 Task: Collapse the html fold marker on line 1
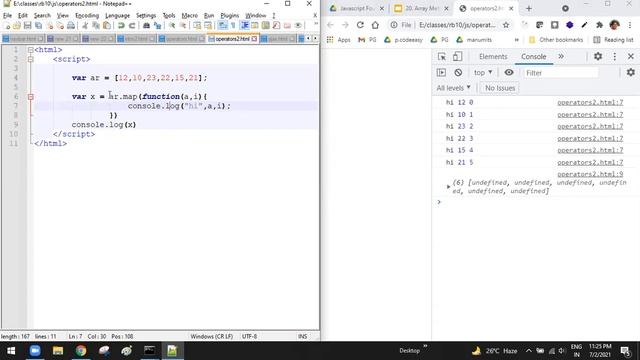[31, 50]
